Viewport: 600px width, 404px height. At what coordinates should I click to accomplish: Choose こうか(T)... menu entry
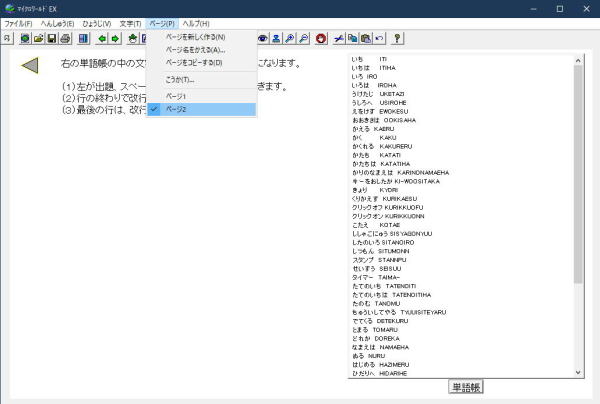[x=201, y=80]
